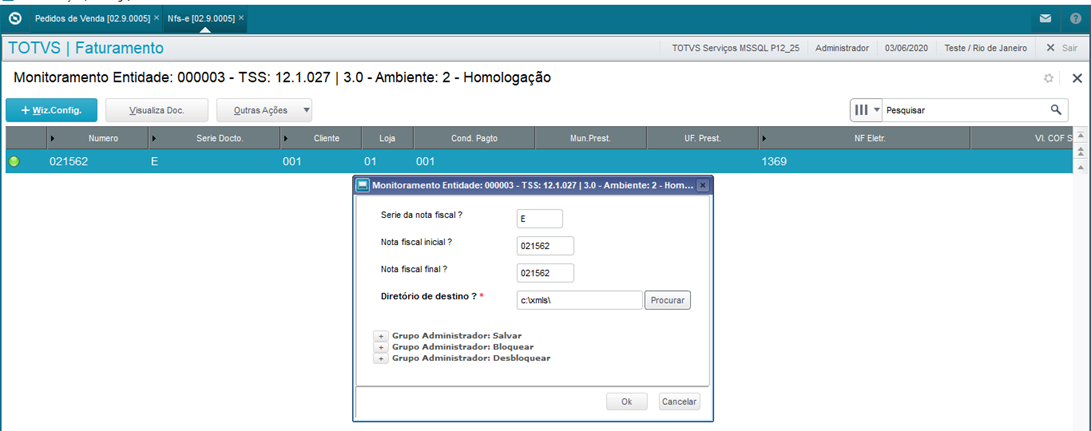The width and height of the screenshot is (1091, 431).
Task: Click the search magnifier icon
Action: tap(1056, 109)
